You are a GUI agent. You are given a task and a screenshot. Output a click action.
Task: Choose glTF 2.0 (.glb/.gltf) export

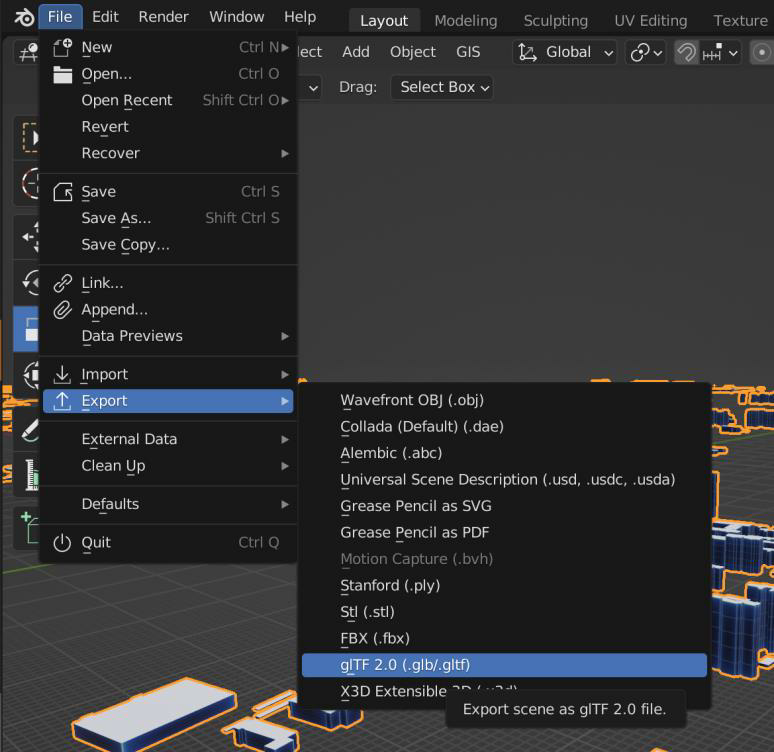(504, 665)
